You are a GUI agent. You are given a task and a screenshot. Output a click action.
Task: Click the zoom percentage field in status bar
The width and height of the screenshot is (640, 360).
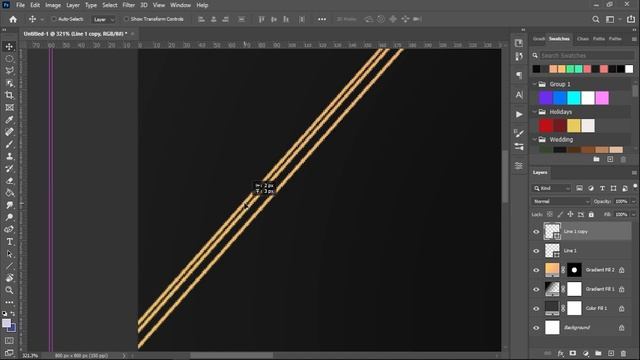(x=30, y=356)
